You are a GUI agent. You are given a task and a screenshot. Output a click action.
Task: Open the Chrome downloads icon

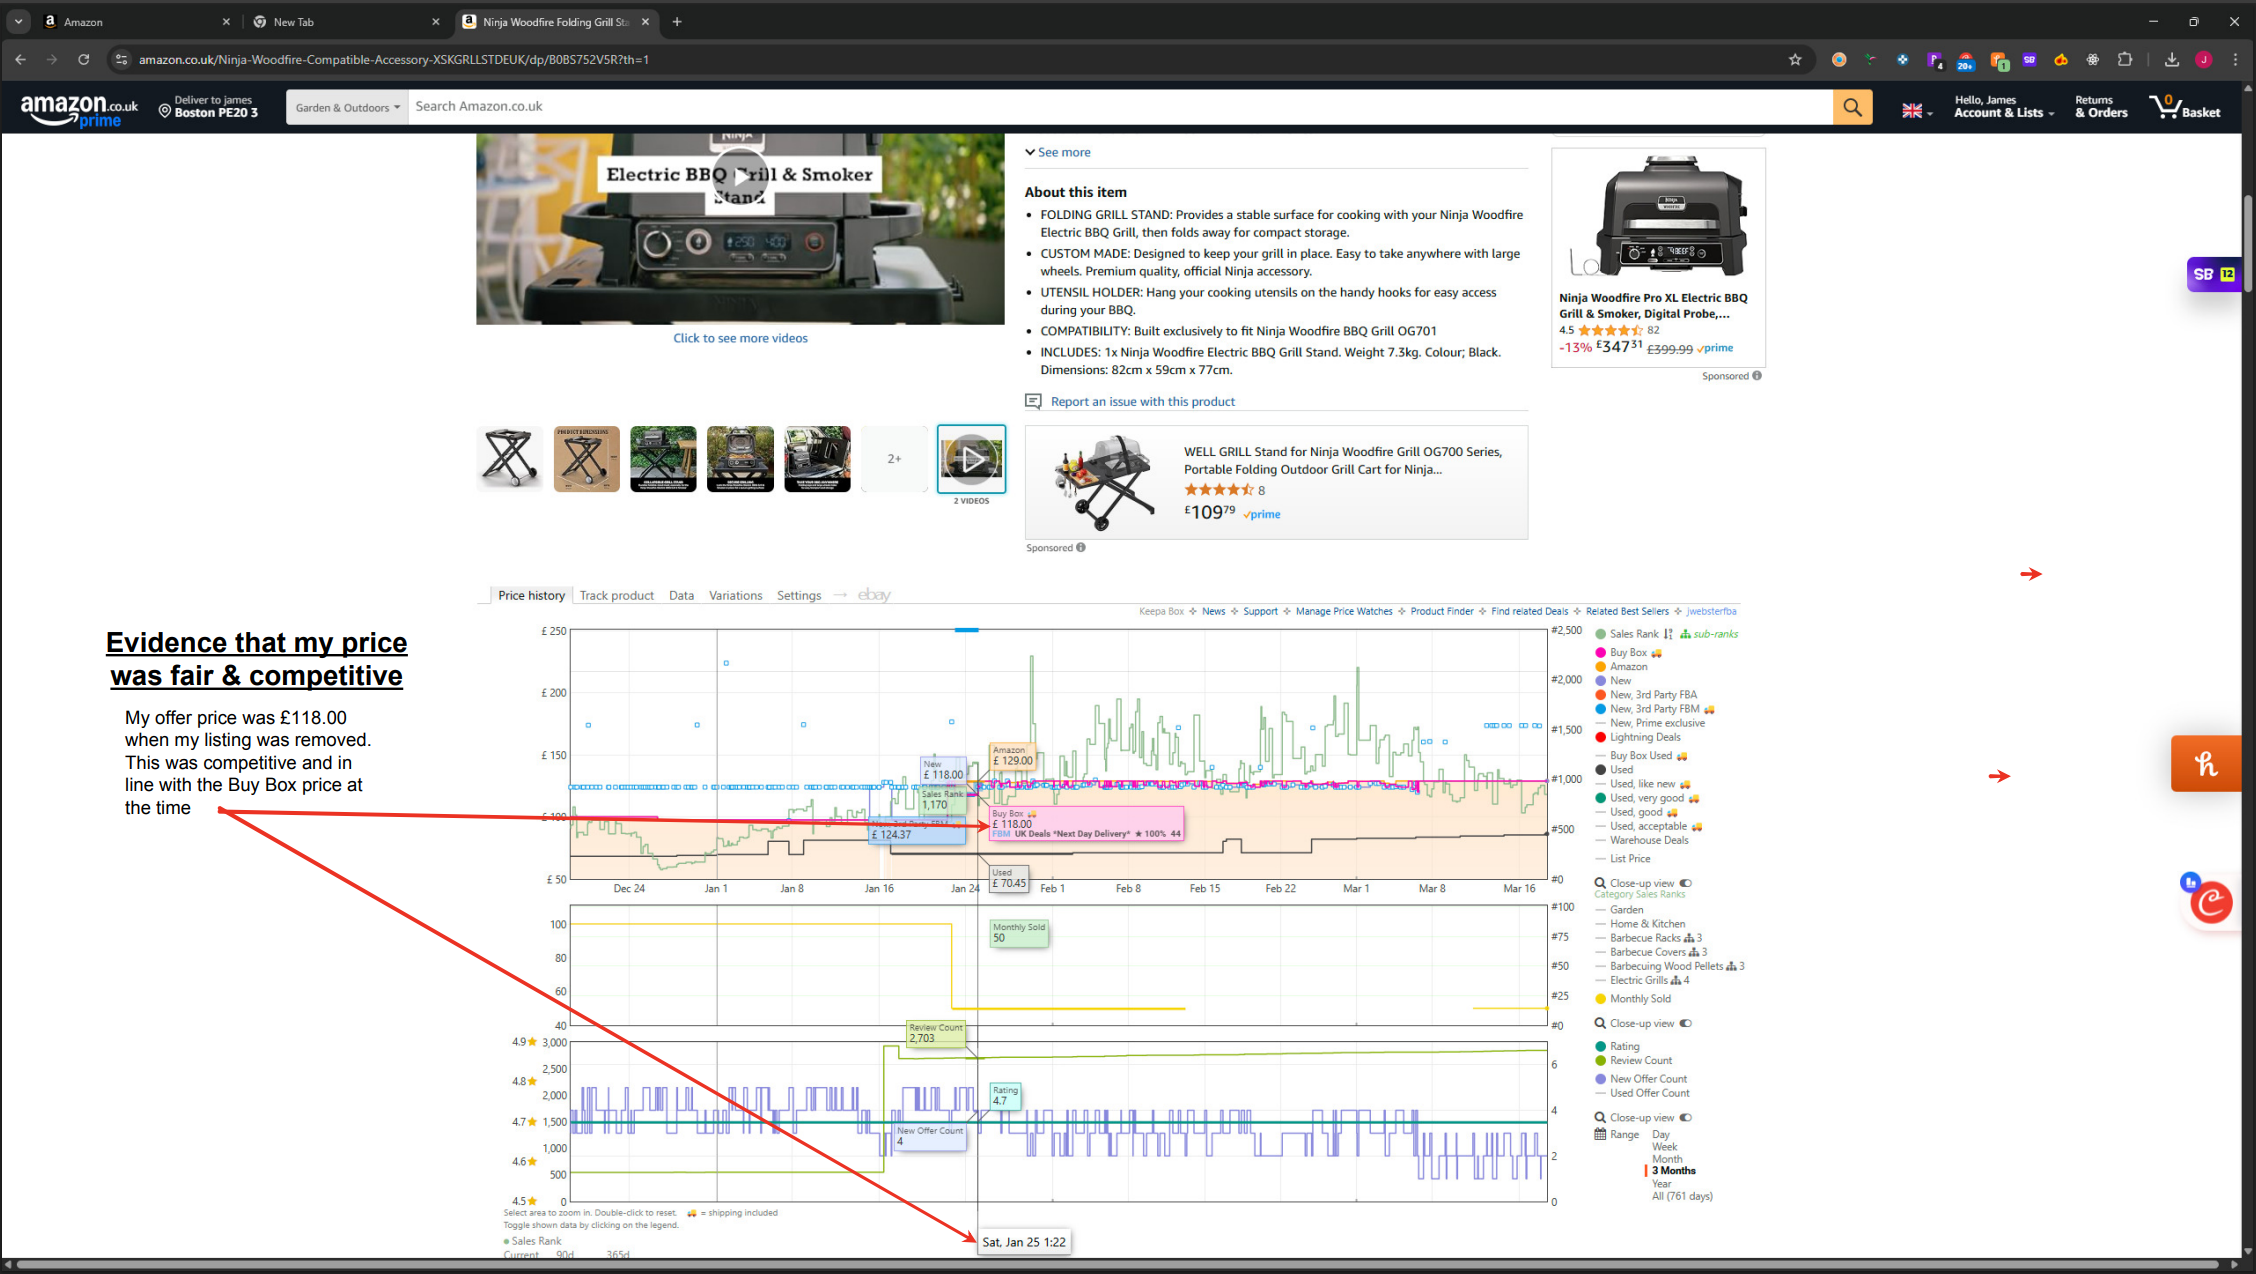pos(2172,60)
